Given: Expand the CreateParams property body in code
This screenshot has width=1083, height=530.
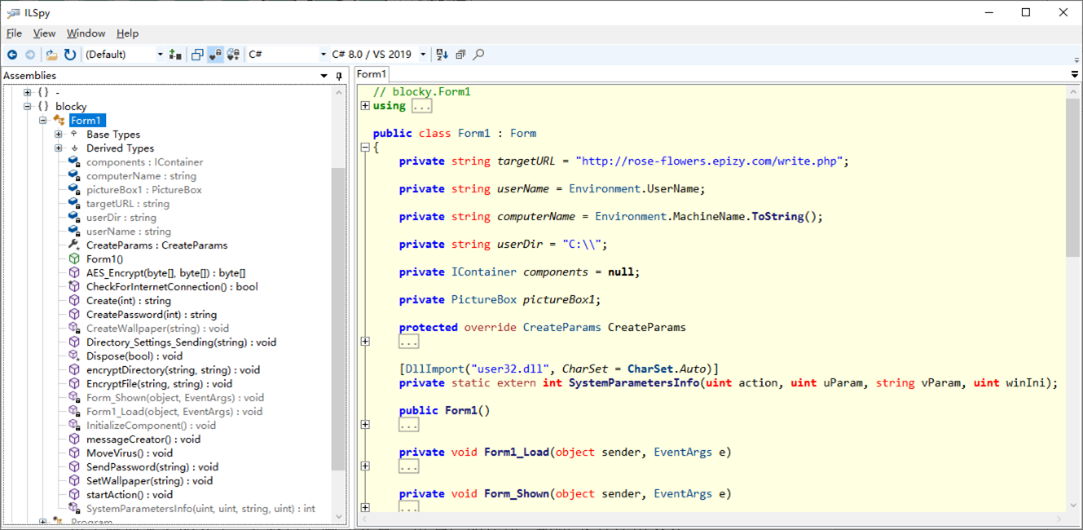Looking at the screenshot, I should point(365,341).
